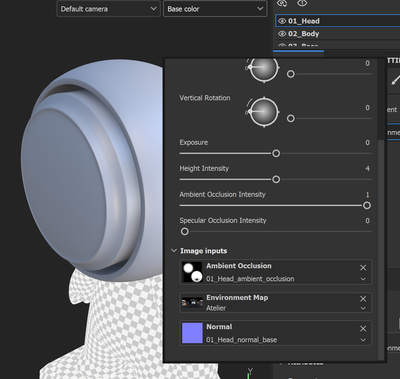Viewport: 400px width, 379px height.
Task: Remove the Ambient Occlusion image input
Action: [363, 268]
